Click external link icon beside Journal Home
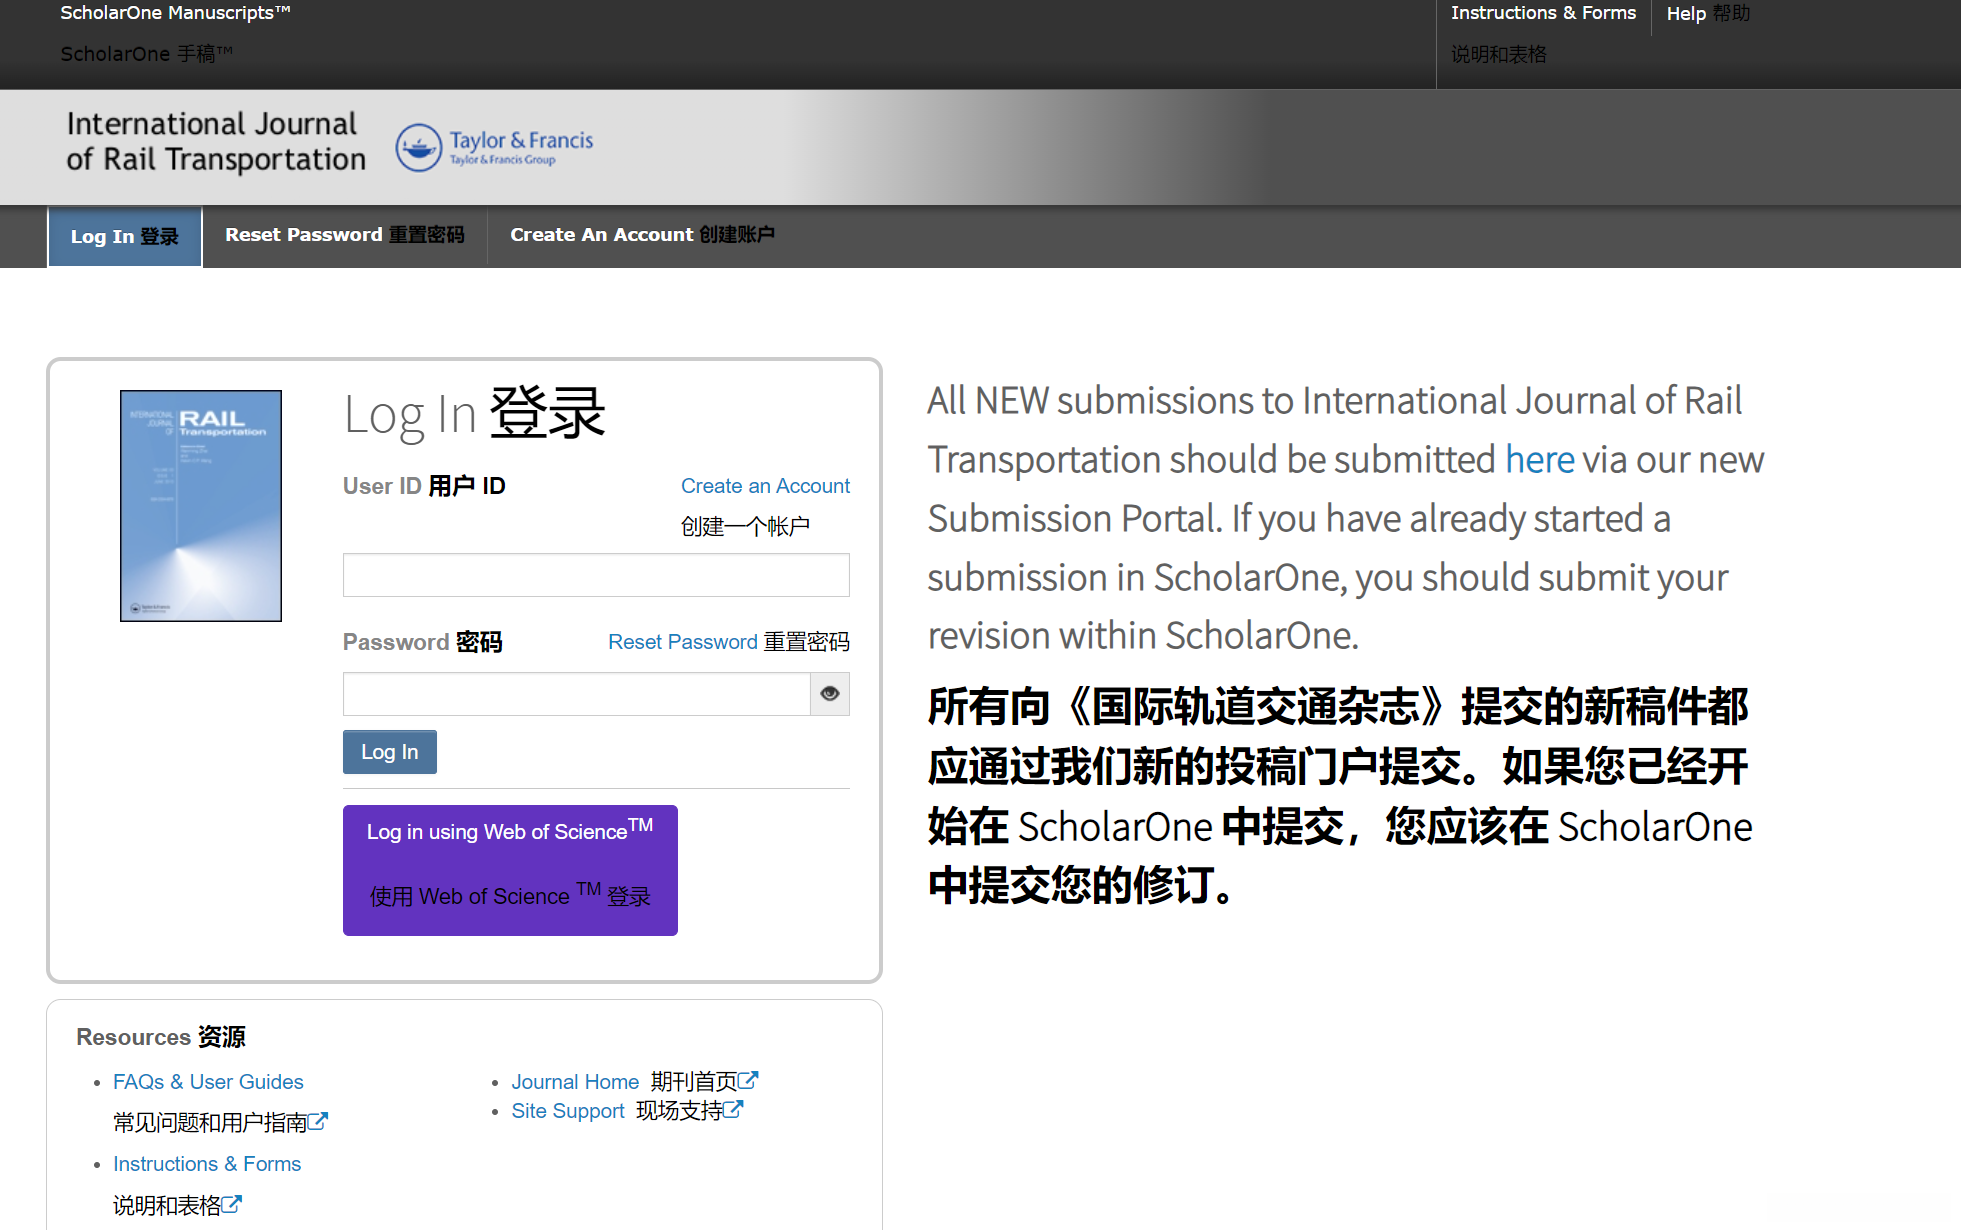Screen dimensions: 1961x1230 (x=748, y=1081)
